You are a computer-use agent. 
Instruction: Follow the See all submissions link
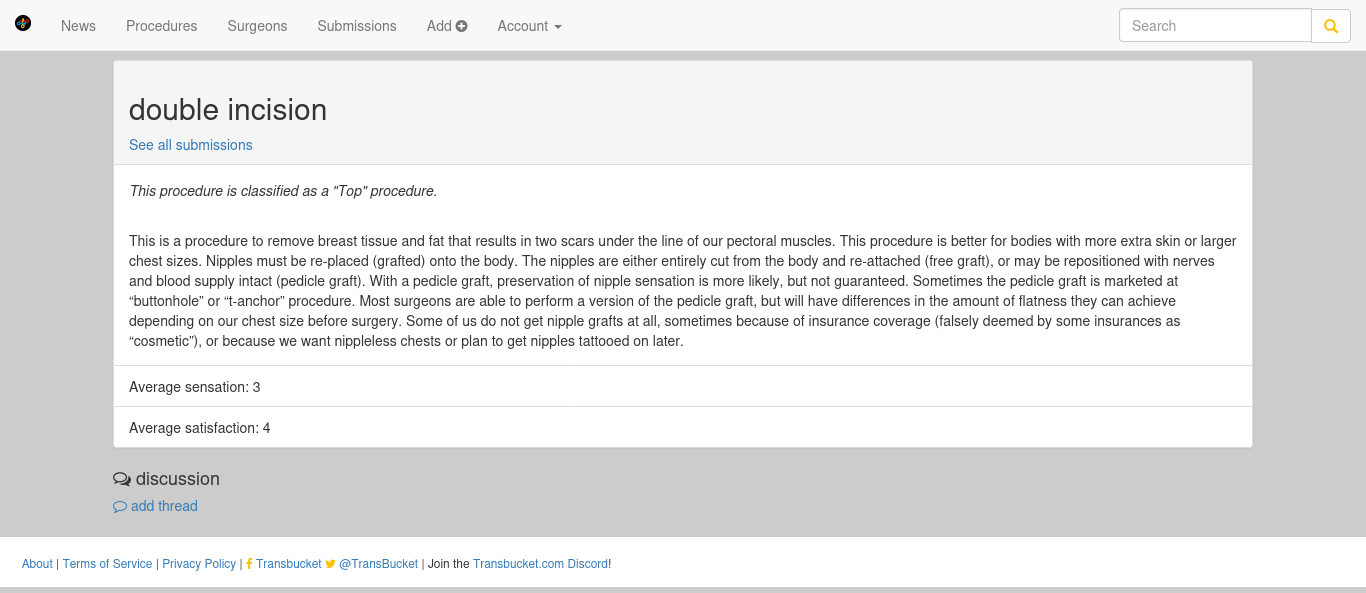[x=191, y=145]
